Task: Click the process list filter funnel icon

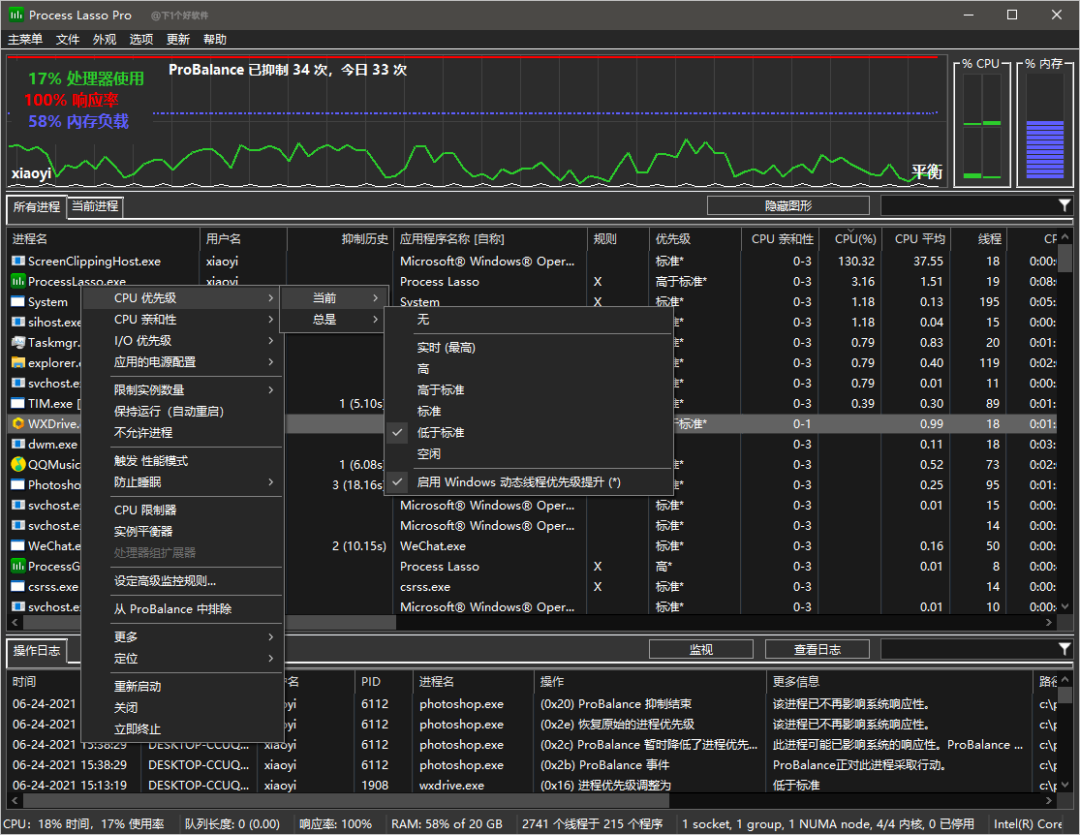Action: (1064, 206)
